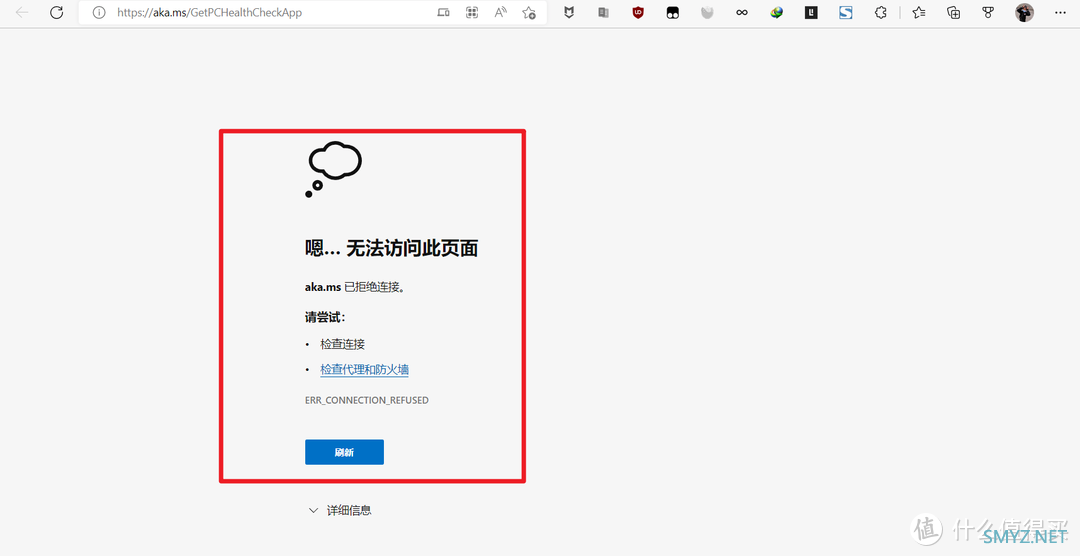Click the blue 刷新 button
This screenshot has height=556, width=1080.
(x=344, y=452)
